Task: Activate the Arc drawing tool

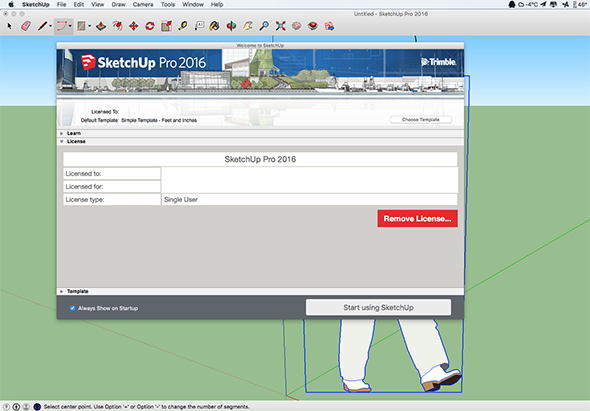Action: [x=61, y=26]
